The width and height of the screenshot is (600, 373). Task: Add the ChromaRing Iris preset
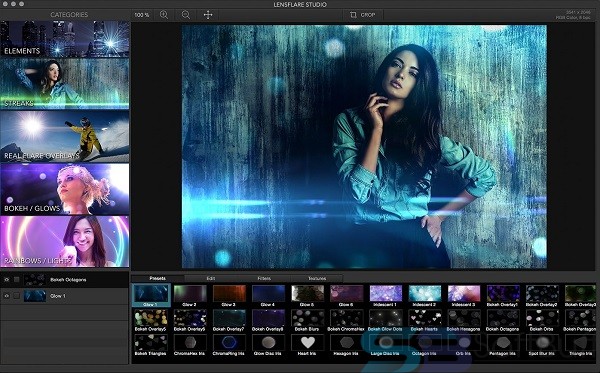click(x=229, y=345)
